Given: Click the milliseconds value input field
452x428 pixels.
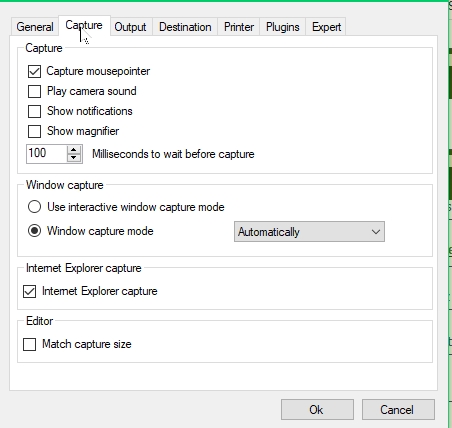Looking at the screenshot, I should click(47, 154).
